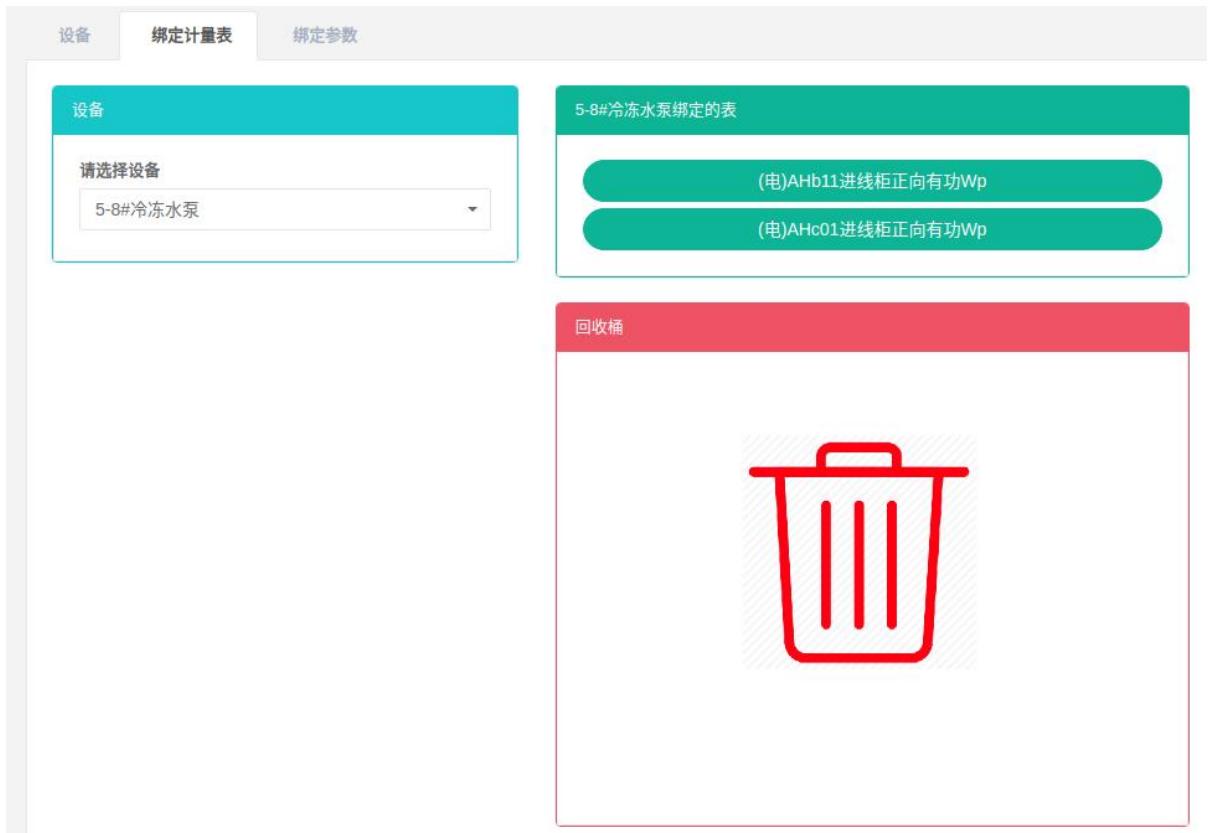Click the empty tab bar right of 绑定参数
1209x833 pixels.
coord(780,36)
